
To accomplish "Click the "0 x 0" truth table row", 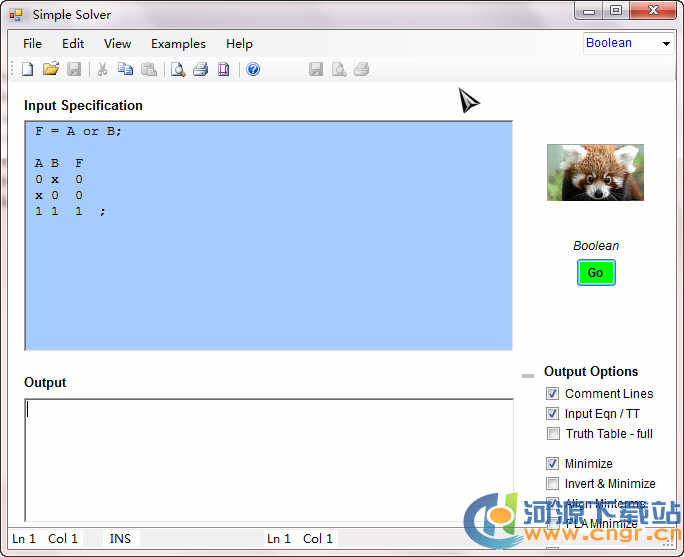I will 58,179.
